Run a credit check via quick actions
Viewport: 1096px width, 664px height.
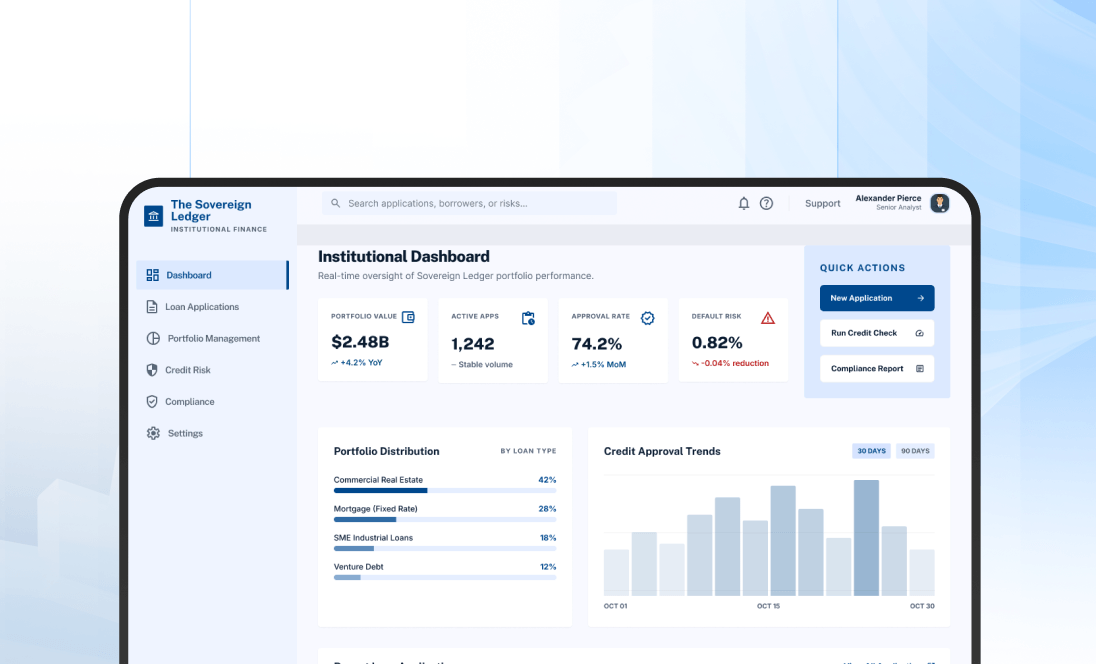coord(876,333)
